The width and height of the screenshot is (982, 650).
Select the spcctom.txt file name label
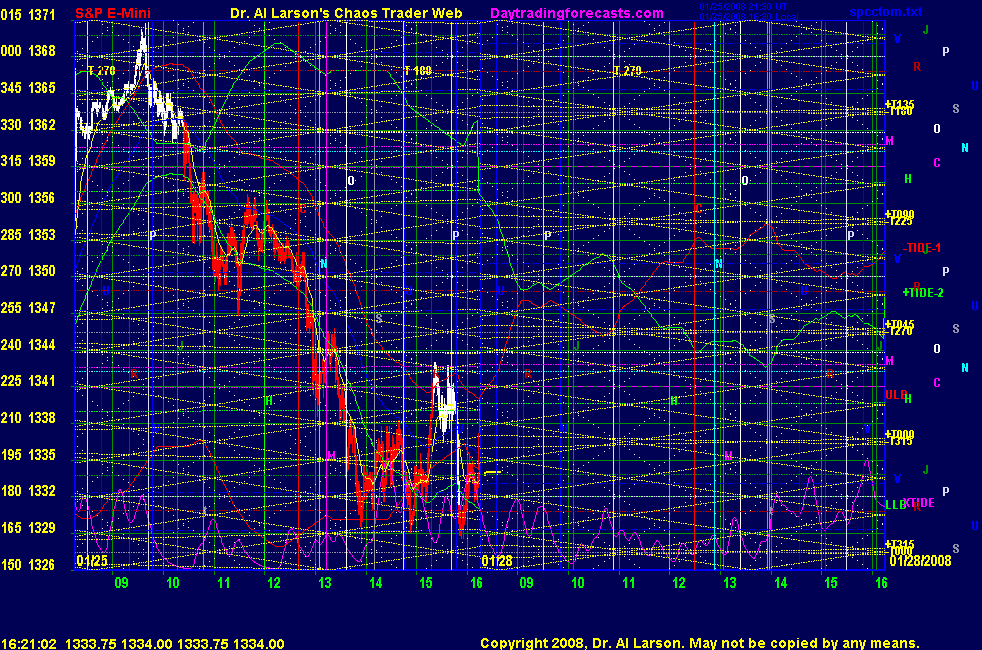point(886,11)
